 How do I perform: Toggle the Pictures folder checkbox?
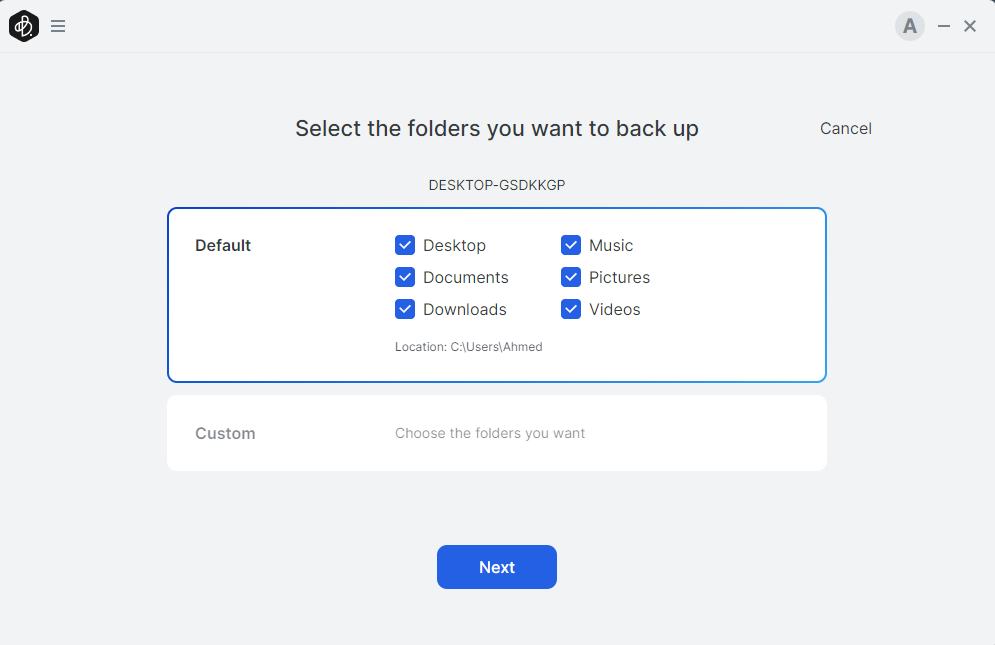click(571, 277)
